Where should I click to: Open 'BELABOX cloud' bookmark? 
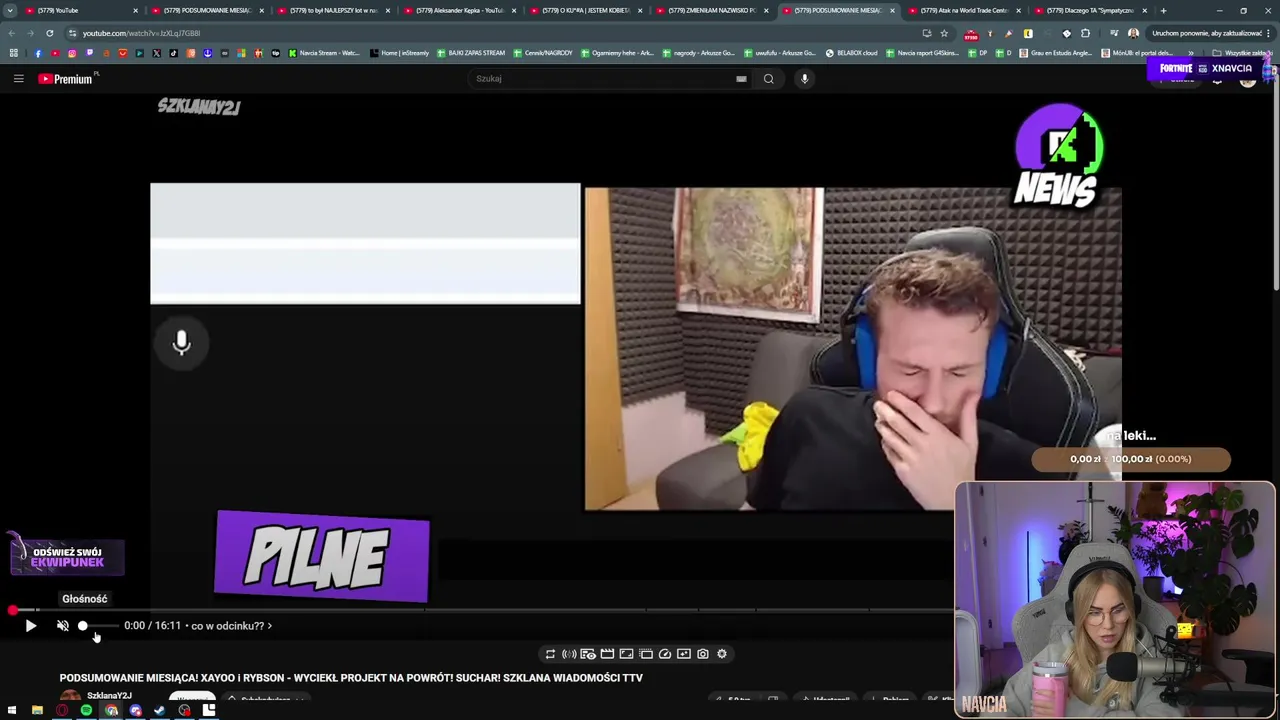click(x=851, y=53)
